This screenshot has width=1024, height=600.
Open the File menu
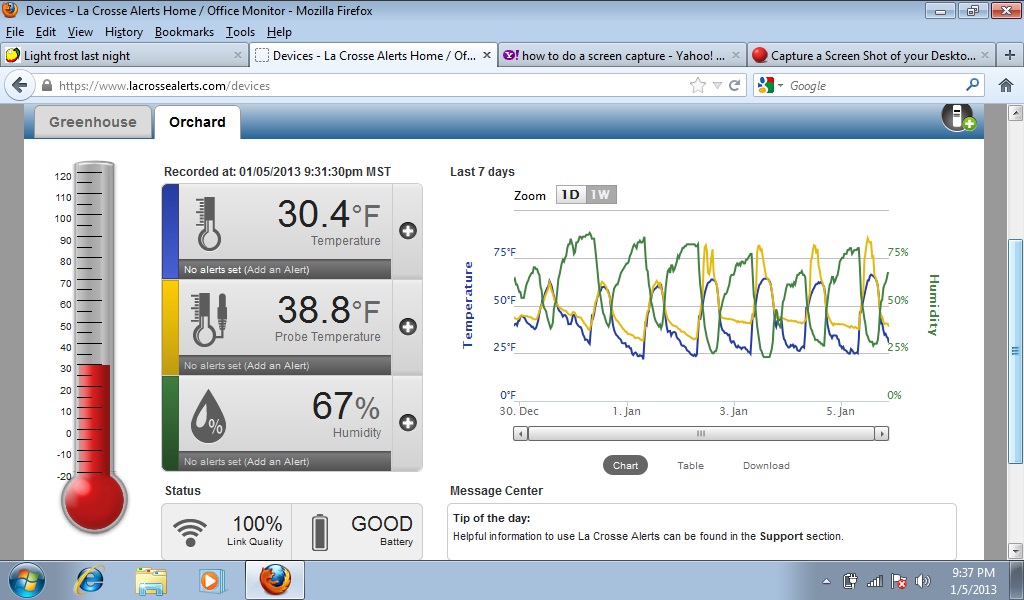pyautogui.click(x=14, y=32)
